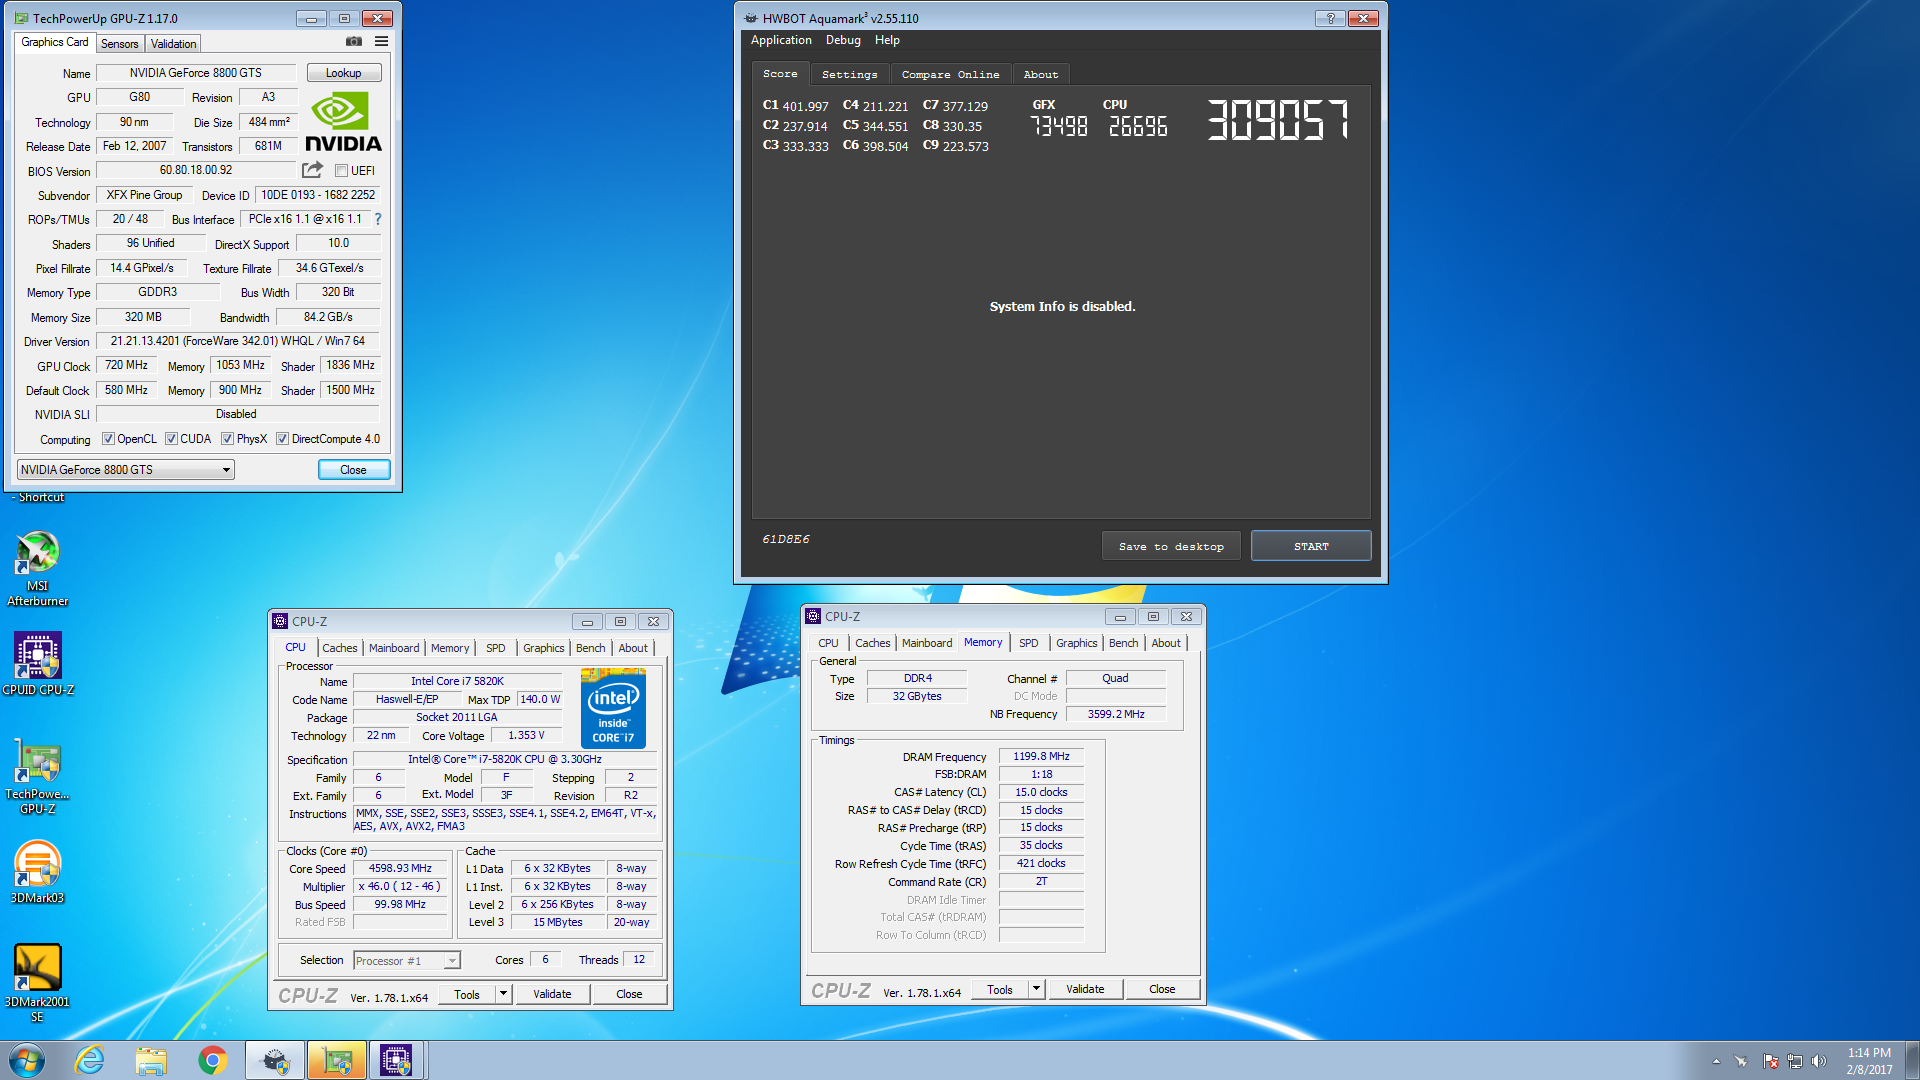Click START button in Aquamark
1920x1080 pixels.
[x=1311, y=546]
